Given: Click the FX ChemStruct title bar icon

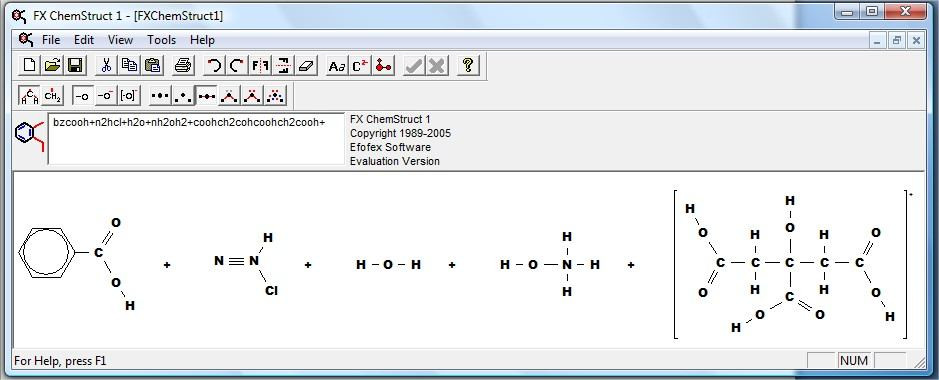Looking at the screenshot, I should 19,16.
